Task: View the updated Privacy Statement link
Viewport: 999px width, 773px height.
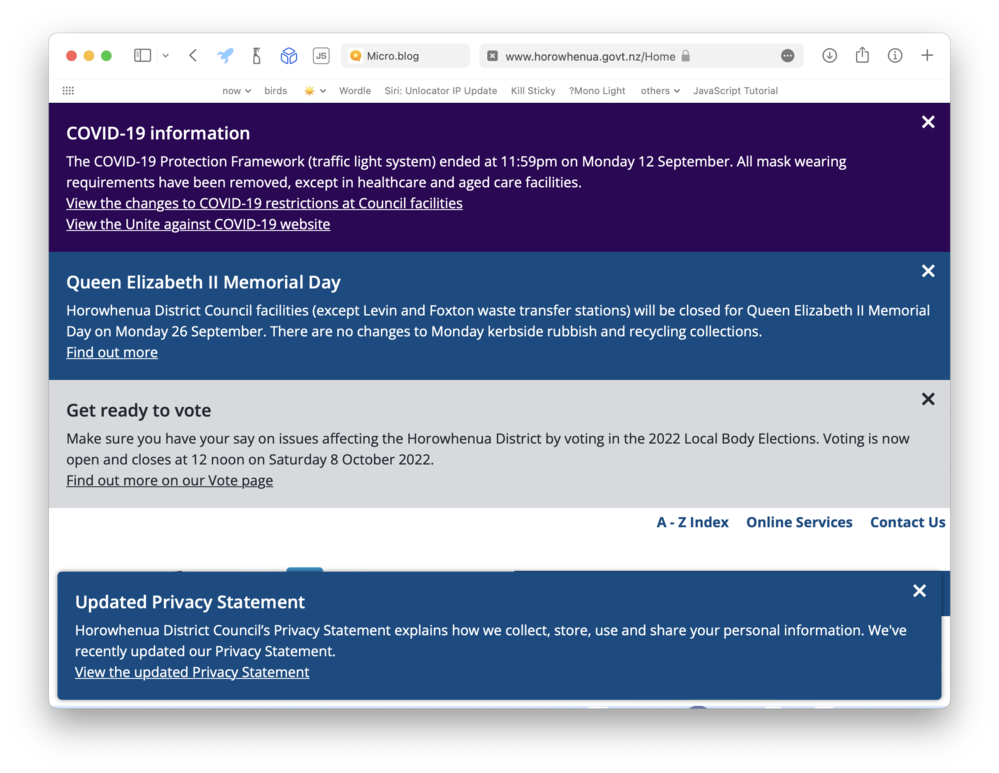Action: click(191, 671)
